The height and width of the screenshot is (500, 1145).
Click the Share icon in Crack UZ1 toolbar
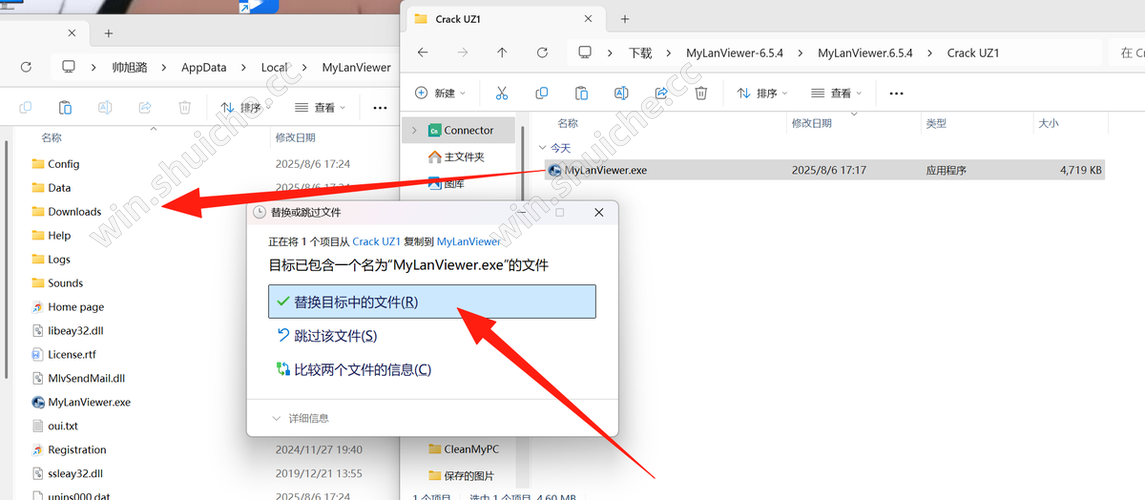662,93
